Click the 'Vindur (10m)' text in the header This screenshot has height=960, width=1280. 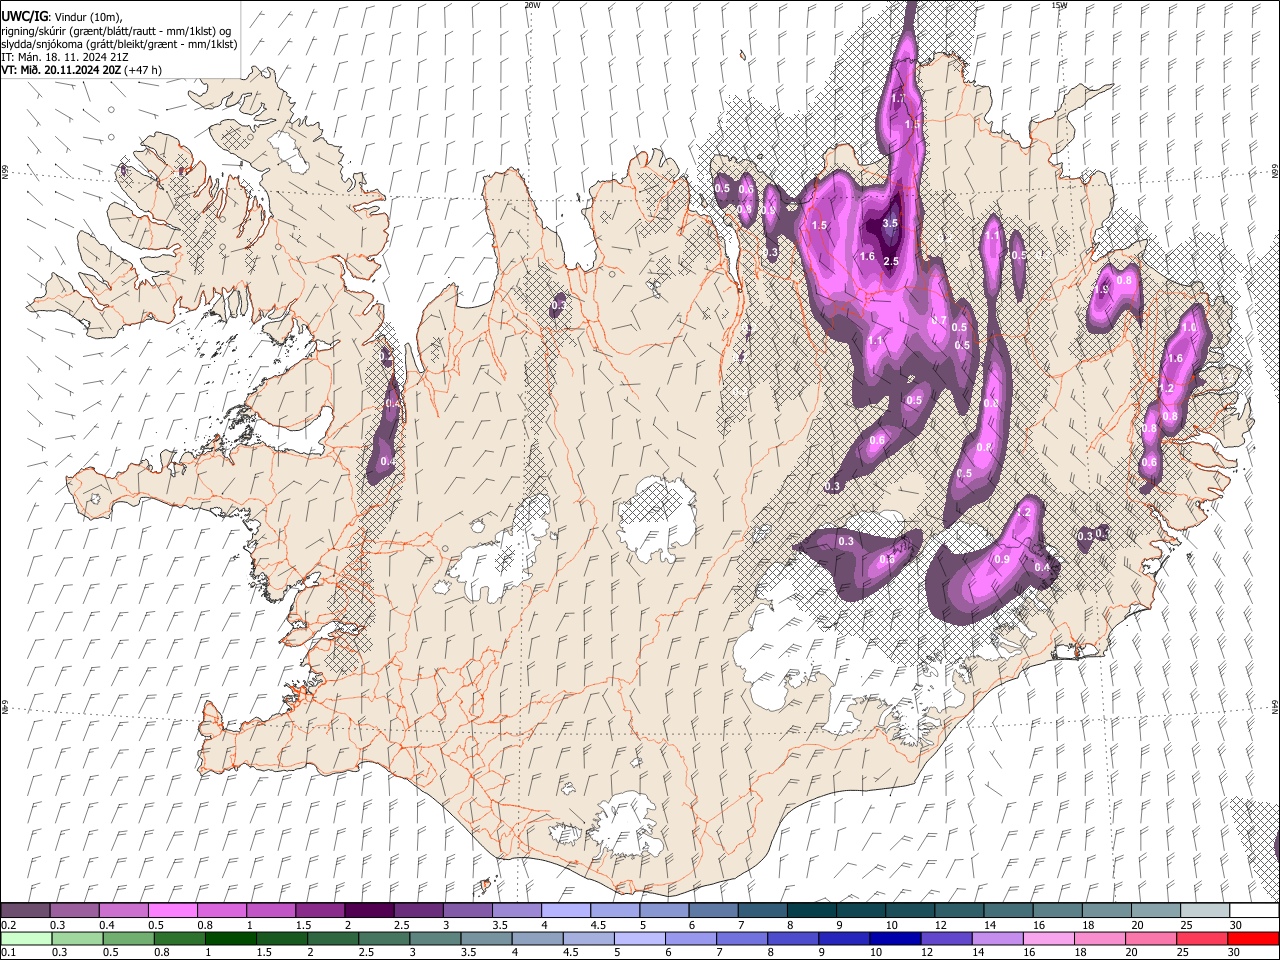tap(88, 17)
